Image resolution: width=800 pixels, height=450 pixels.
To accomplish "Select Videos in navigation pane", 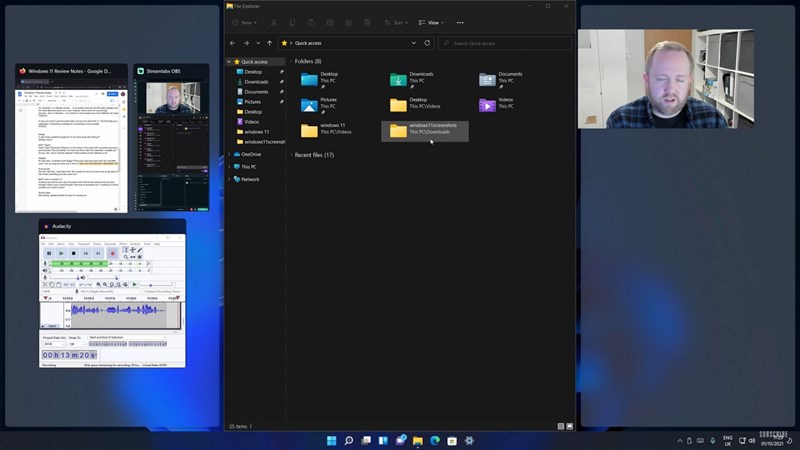I will coord(252,122).
